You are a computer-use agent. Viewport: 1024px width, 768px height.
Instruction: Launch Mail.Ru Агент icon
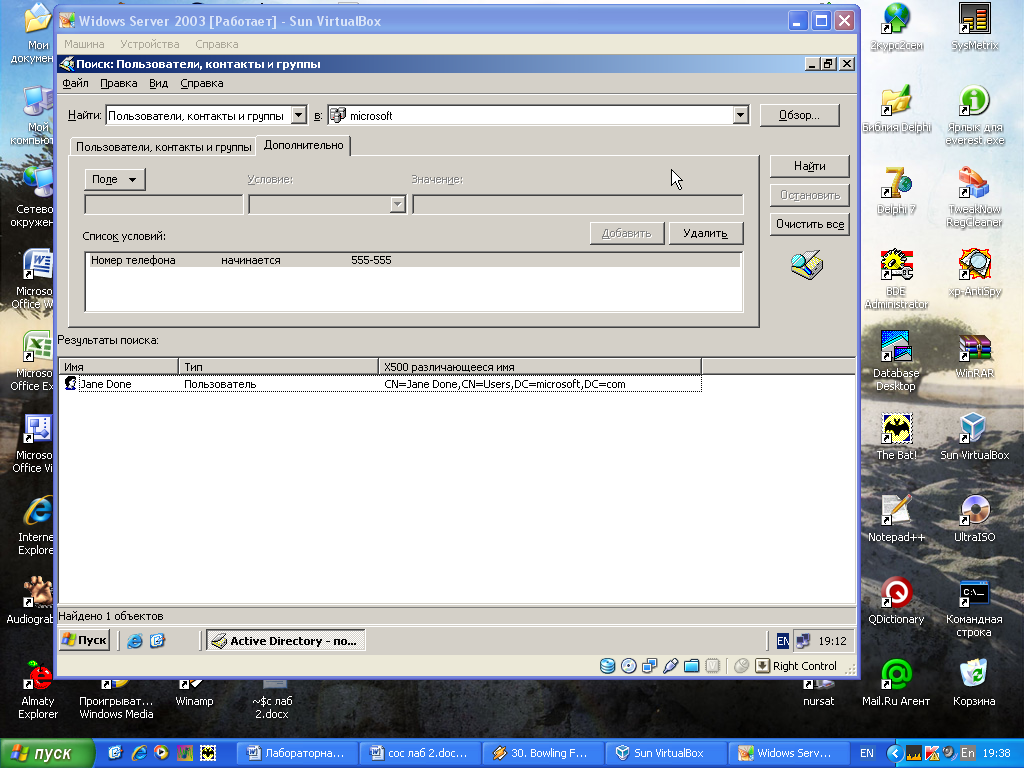896,682
